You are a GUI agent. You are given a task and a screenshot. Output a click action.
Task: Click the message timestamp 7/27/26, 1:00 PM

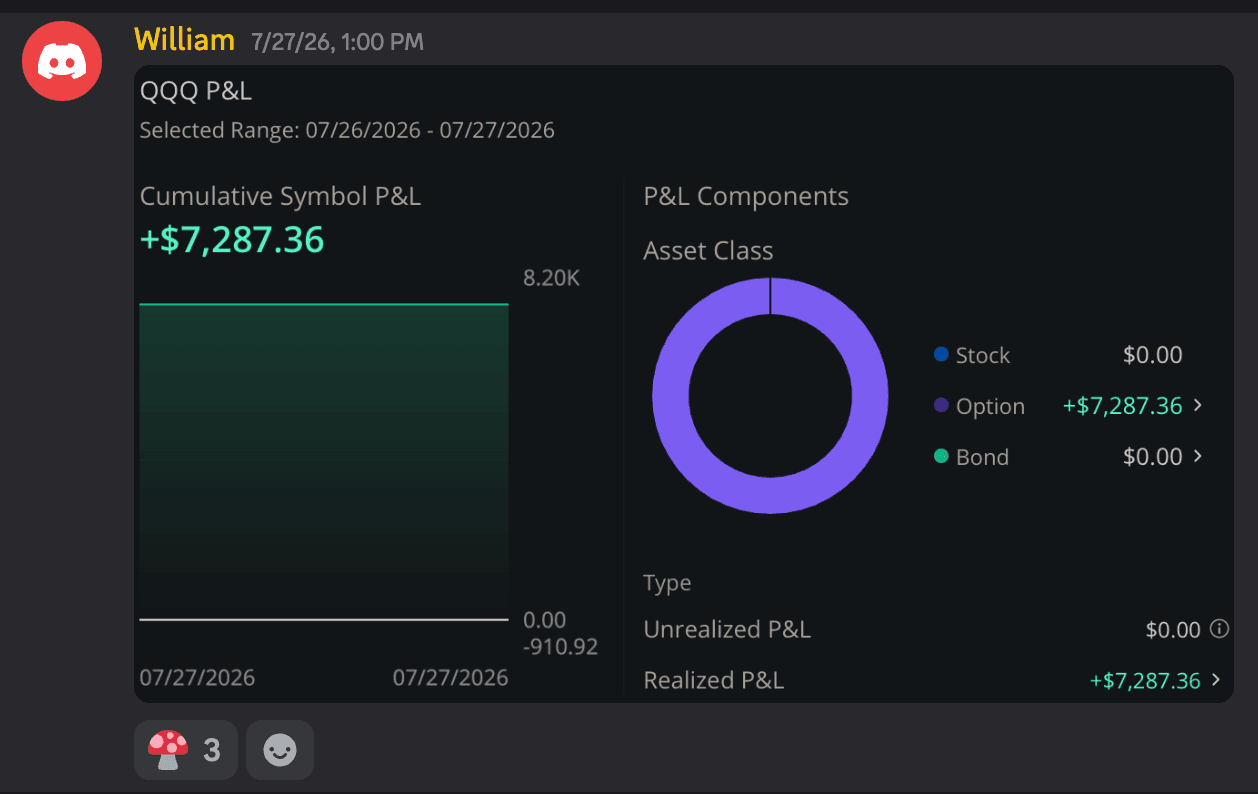(x=337, y=42)
